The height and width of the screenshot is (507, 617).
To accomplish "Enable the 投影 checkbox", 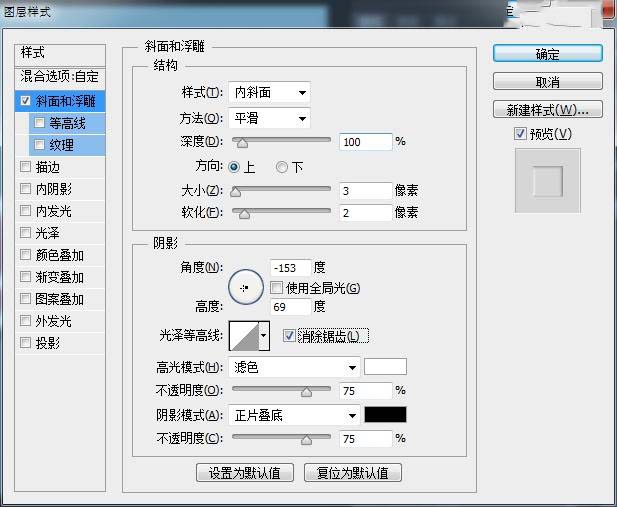I will (x=25, y=343).
